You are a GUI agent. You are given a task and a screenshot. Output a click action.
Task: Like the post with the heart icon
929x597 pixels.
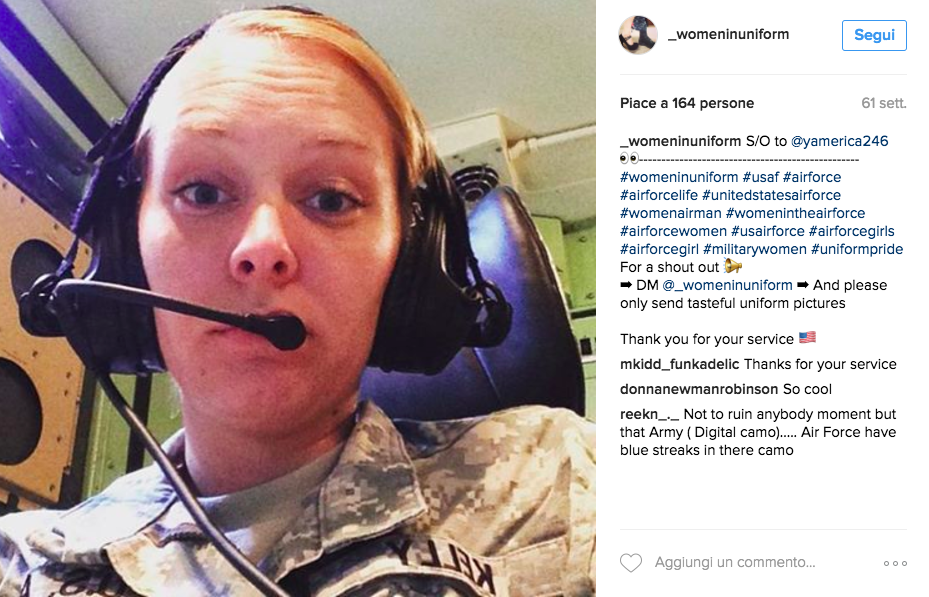[630, 563]
